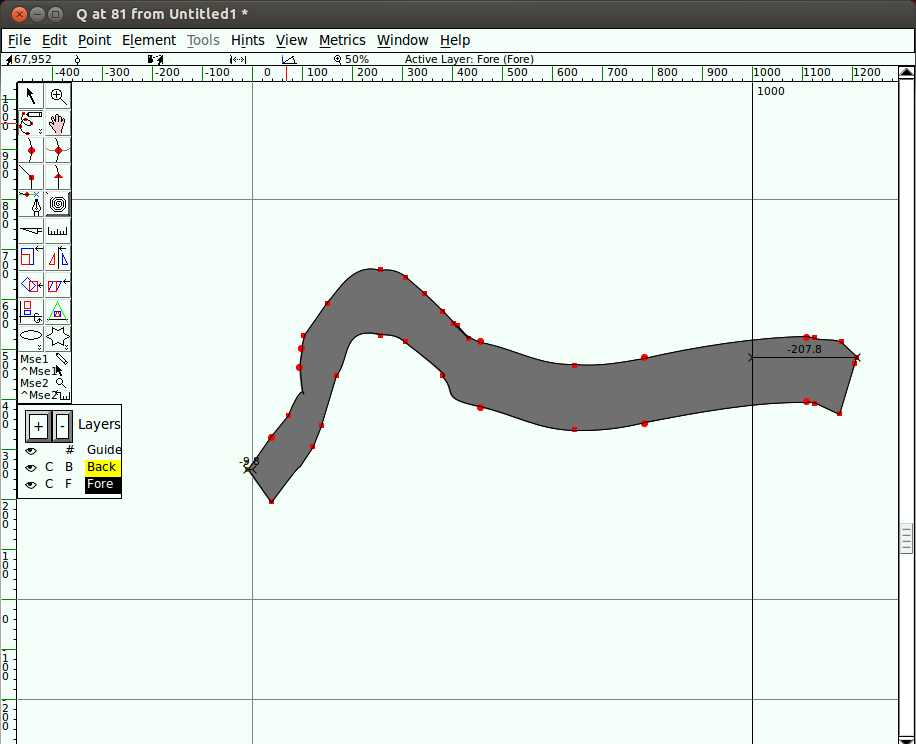
Task: Select the corner point tool
Action: [31, 177]
